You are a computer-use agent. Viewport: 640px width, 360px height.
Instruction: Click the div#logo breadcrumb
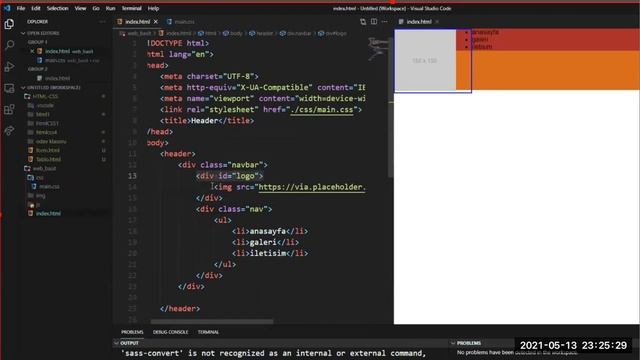click(x=336, y=33)
